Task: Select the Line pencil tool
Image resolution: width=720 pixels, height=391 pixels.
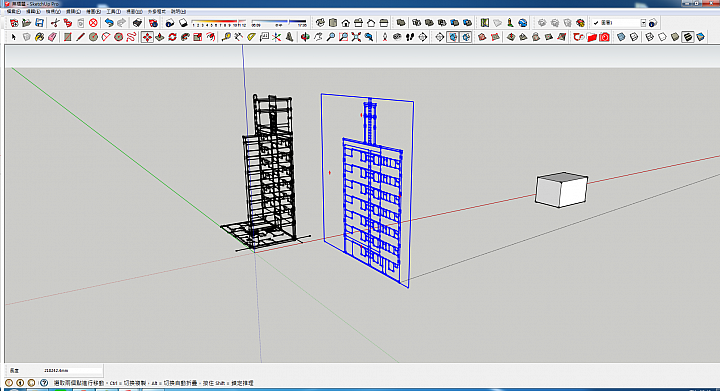Action: [80, 37]
